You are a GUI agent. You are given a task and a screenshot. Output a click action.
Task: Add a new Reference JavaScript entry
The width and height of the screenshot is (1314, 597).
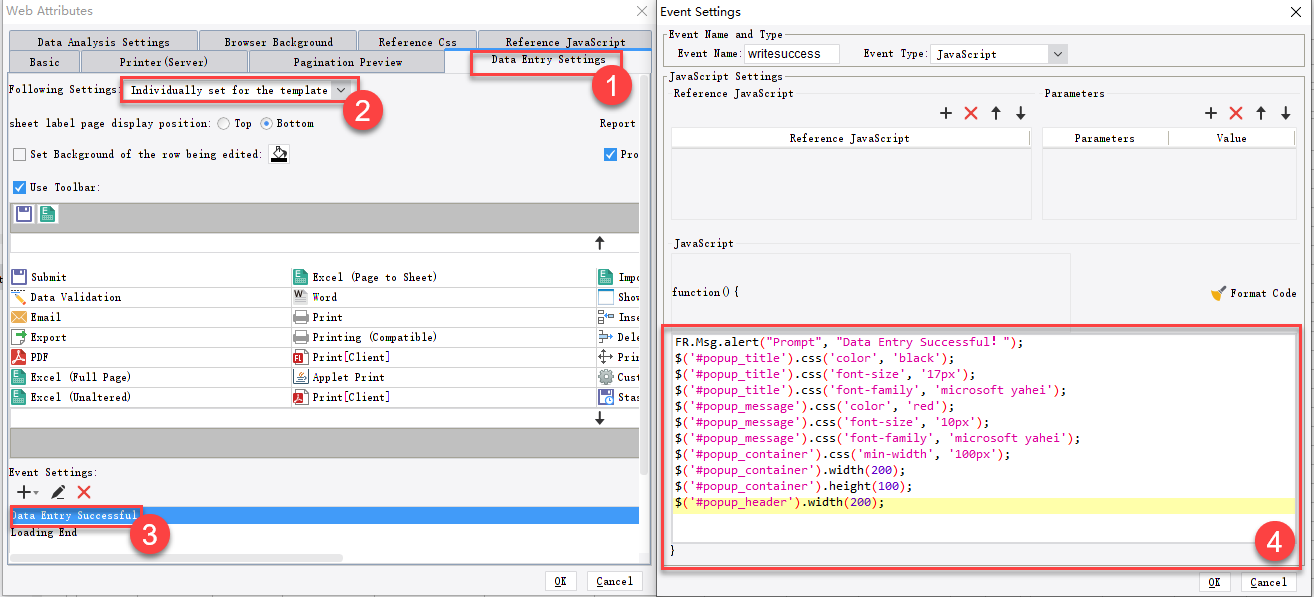(x=946, y=113)
